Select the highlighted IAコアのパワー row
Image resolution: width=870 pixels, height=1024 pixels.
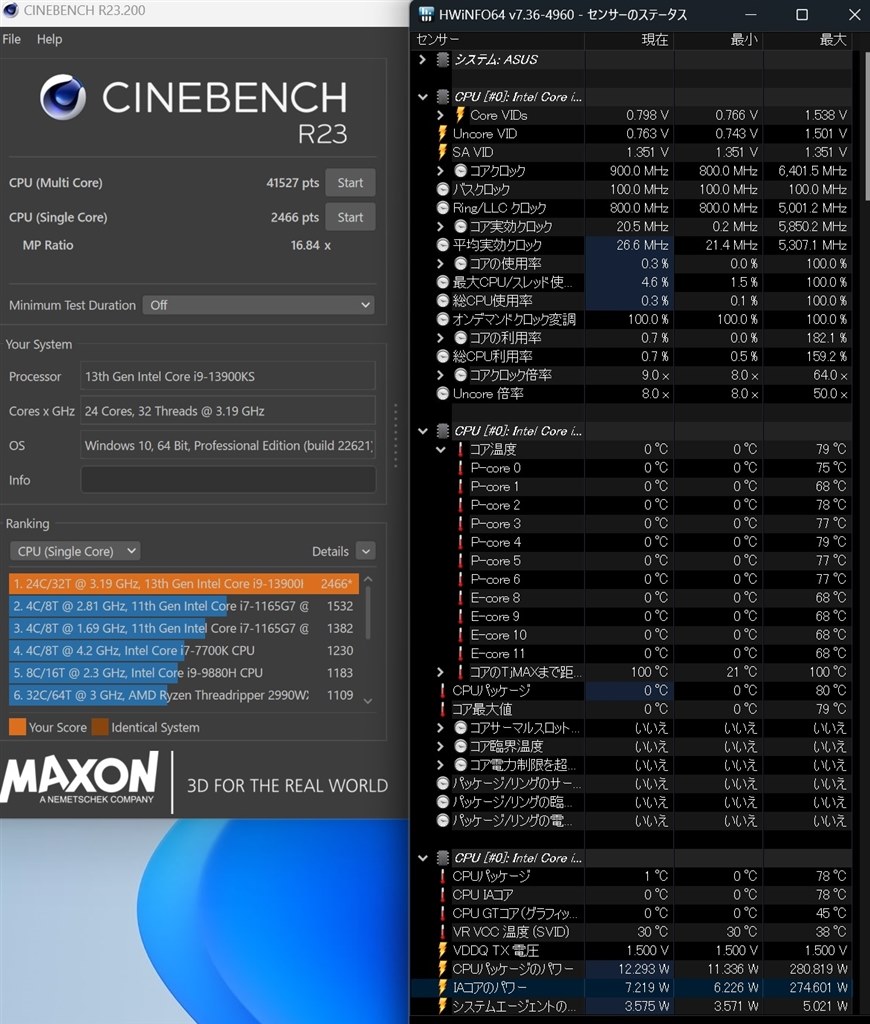(x=632, y=987)
